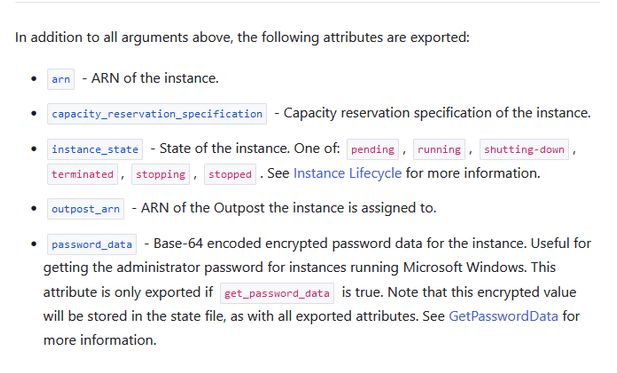617x373 pixels.
Task: Click the stopped state code value
Action: pos(230,174)
